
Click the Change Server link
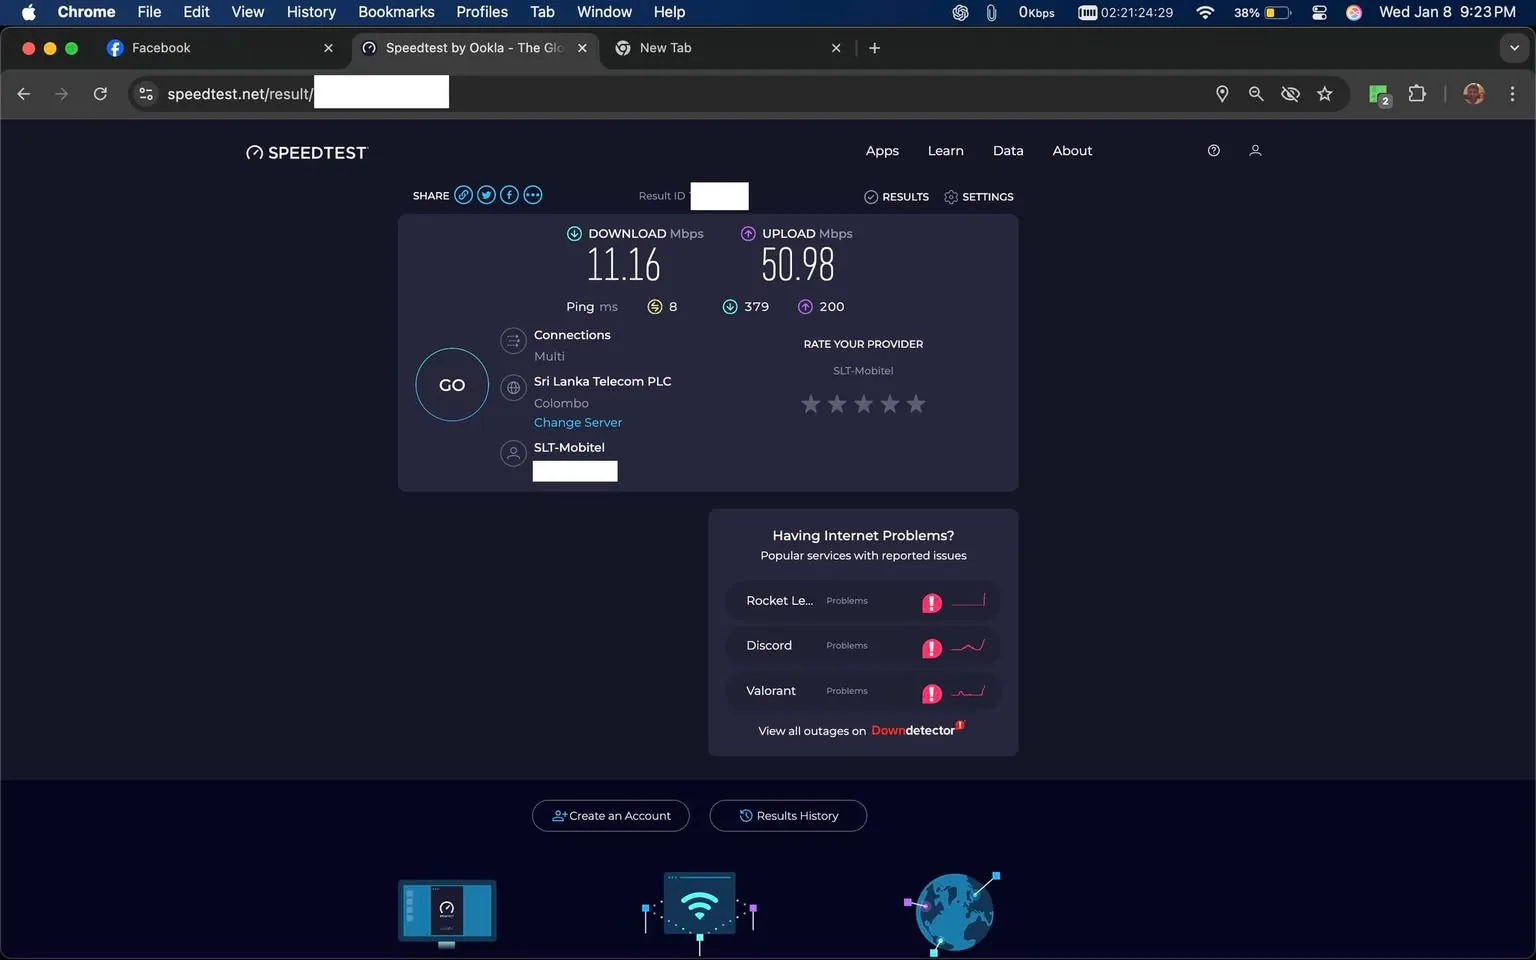click(577, 423)
